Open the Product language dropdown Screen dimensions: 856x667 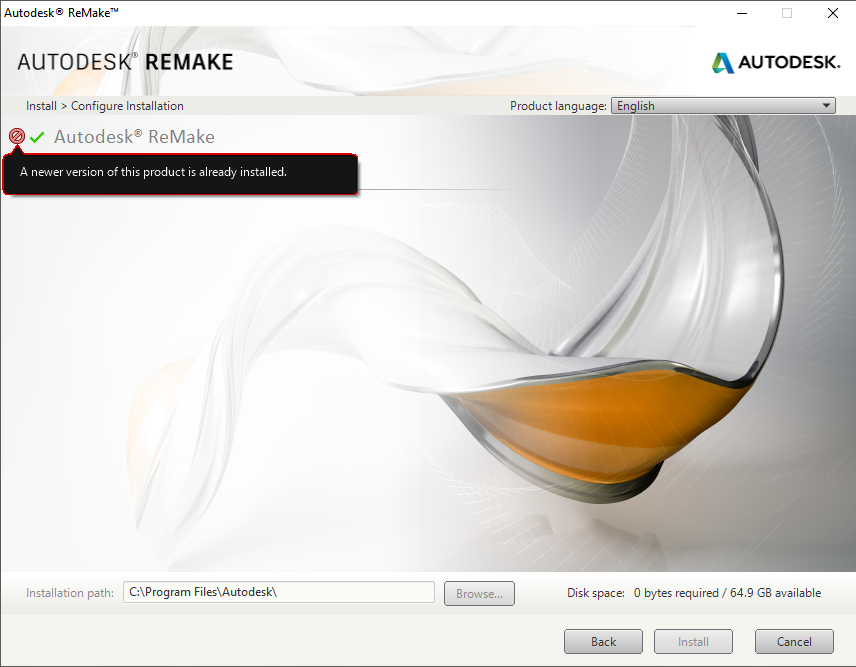(723, 105)
